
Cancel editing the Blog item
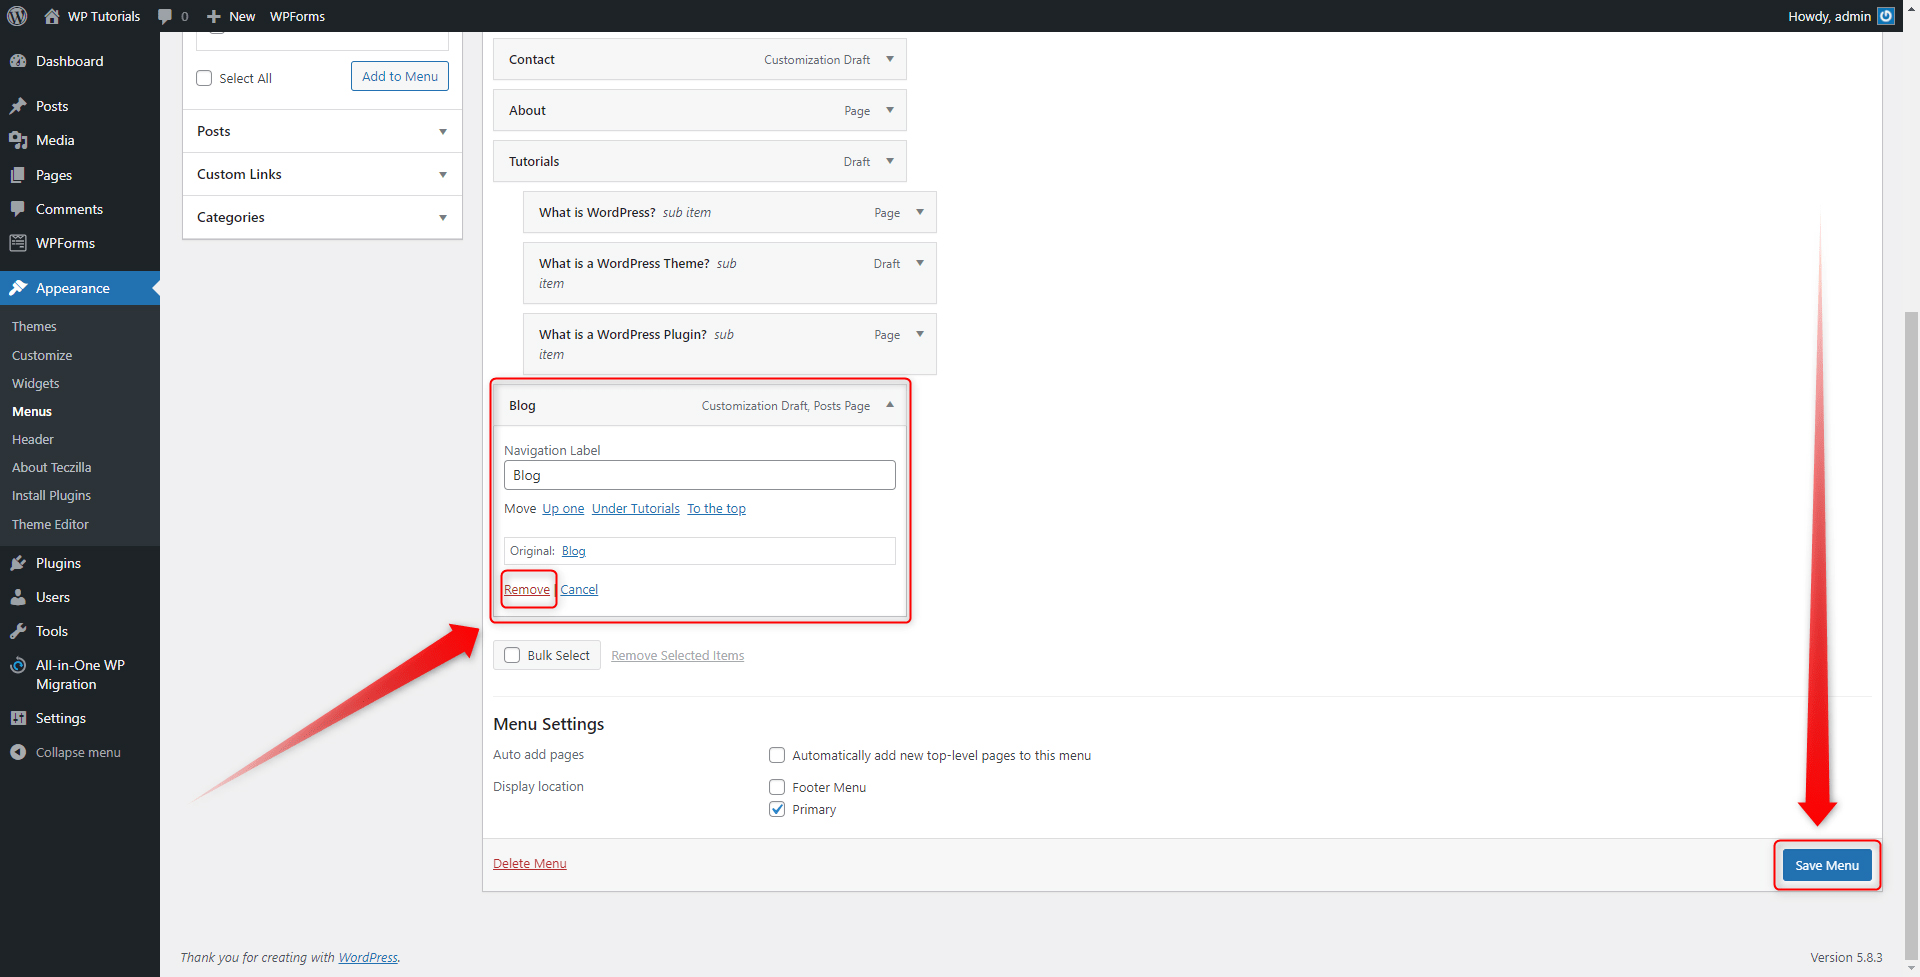click(579, 589)
